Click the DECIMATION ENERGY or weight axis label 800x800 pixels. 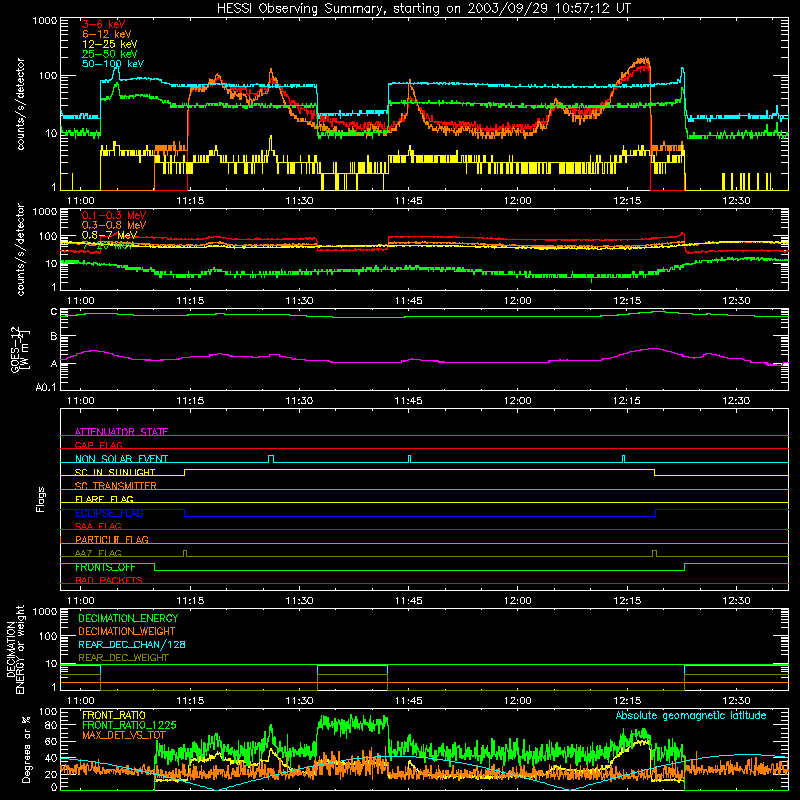[15, 649]
